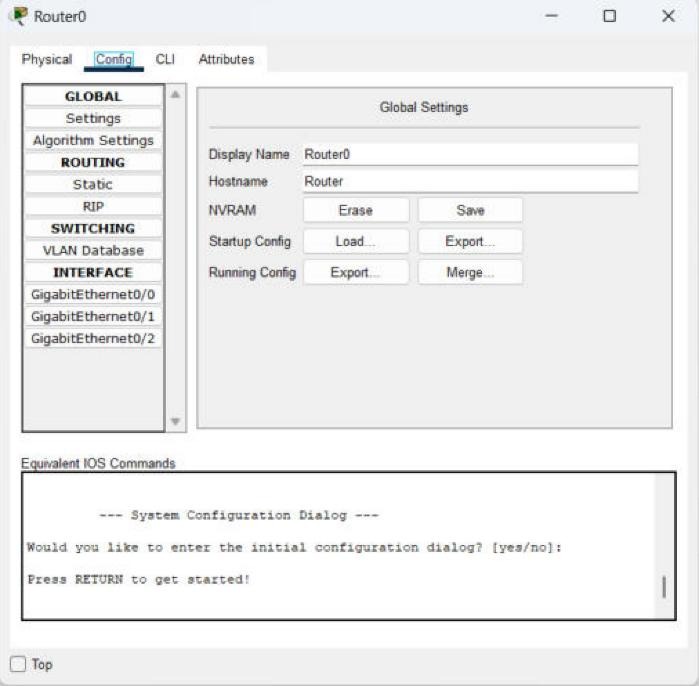Minimize the Router0 window
The image size is (699, 686).
551,16
